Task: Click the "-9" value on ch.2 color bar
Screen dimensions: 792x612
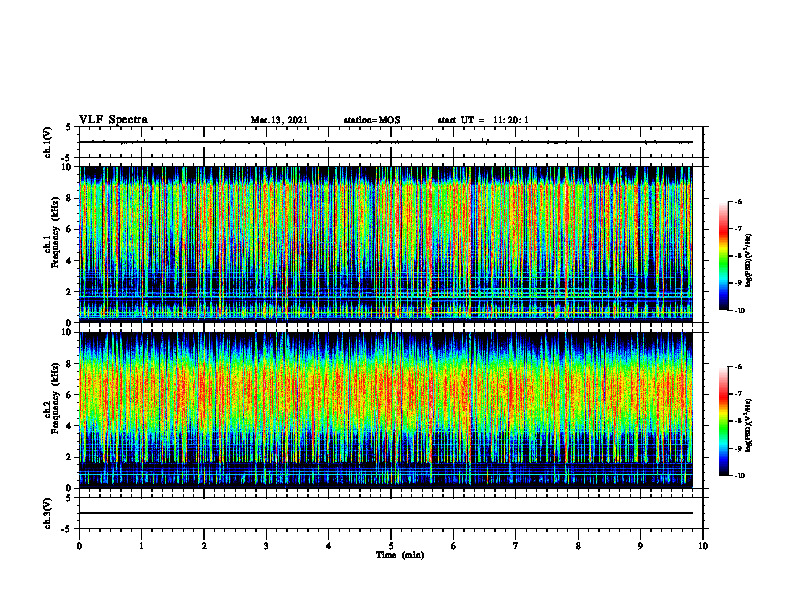Action: [x=737, y=448]
